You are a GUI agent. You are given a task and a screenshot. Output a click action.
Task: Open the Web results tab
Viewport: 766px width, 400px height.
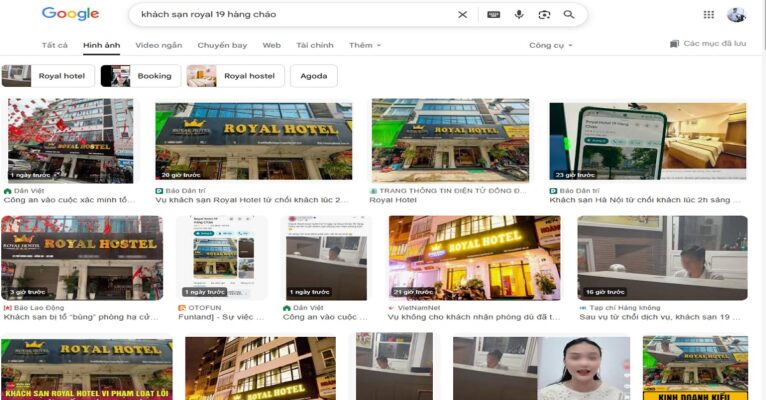[272, 45]
